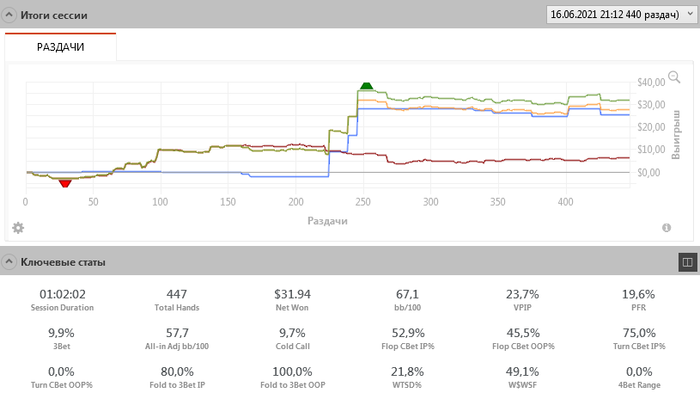Collapse the Итоги сессии section

(x=8, y=15)
